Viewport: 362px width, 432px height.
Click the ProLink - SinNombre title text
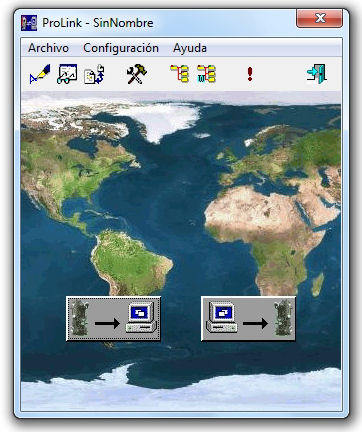pos(98,23)
